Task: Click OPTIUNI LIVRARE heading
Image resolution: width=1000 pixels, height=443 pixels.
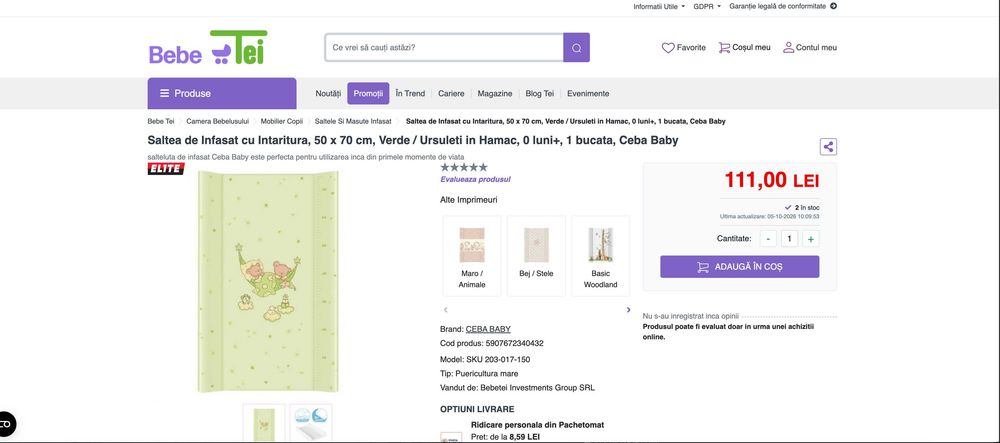Action: point(477,409)
